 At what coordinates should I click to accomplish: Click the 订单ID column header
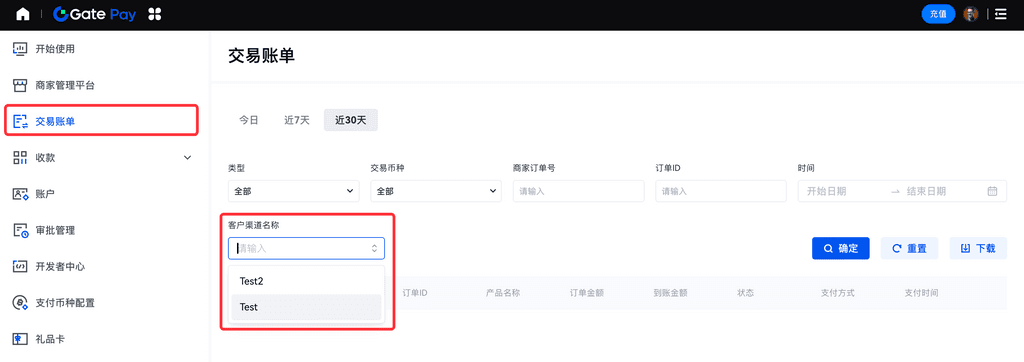coord(415,293)
